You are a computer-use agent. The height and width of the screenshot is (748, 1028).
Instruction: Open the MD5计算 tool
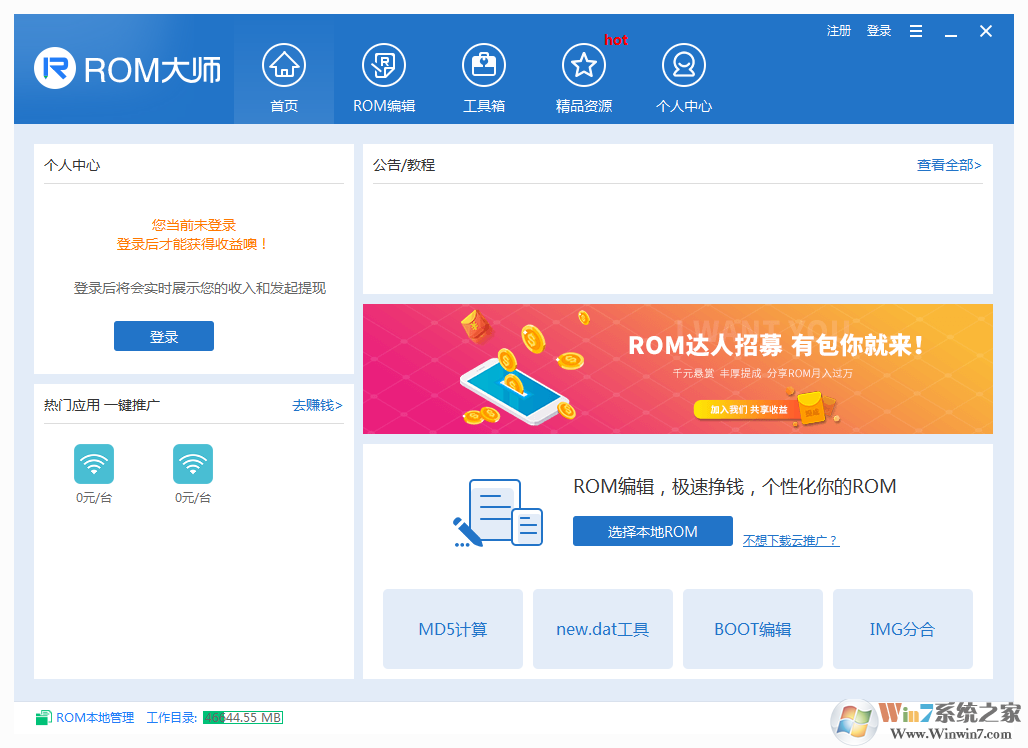pyautogui.click(x=452, y=628)
